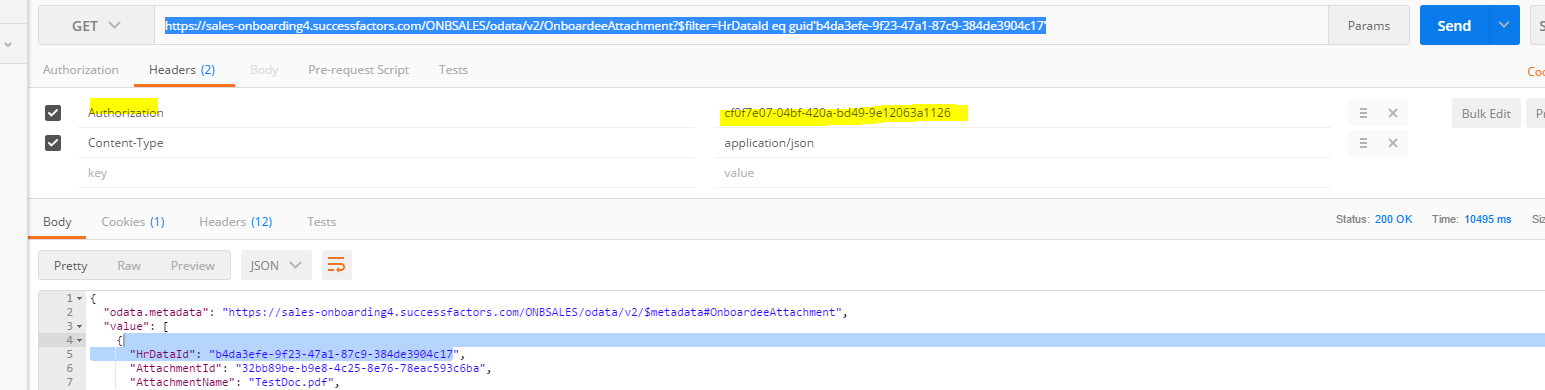1545x390 pixels.
Task: Click the Content-Type key cell
Action: click(x=386, y=143)
